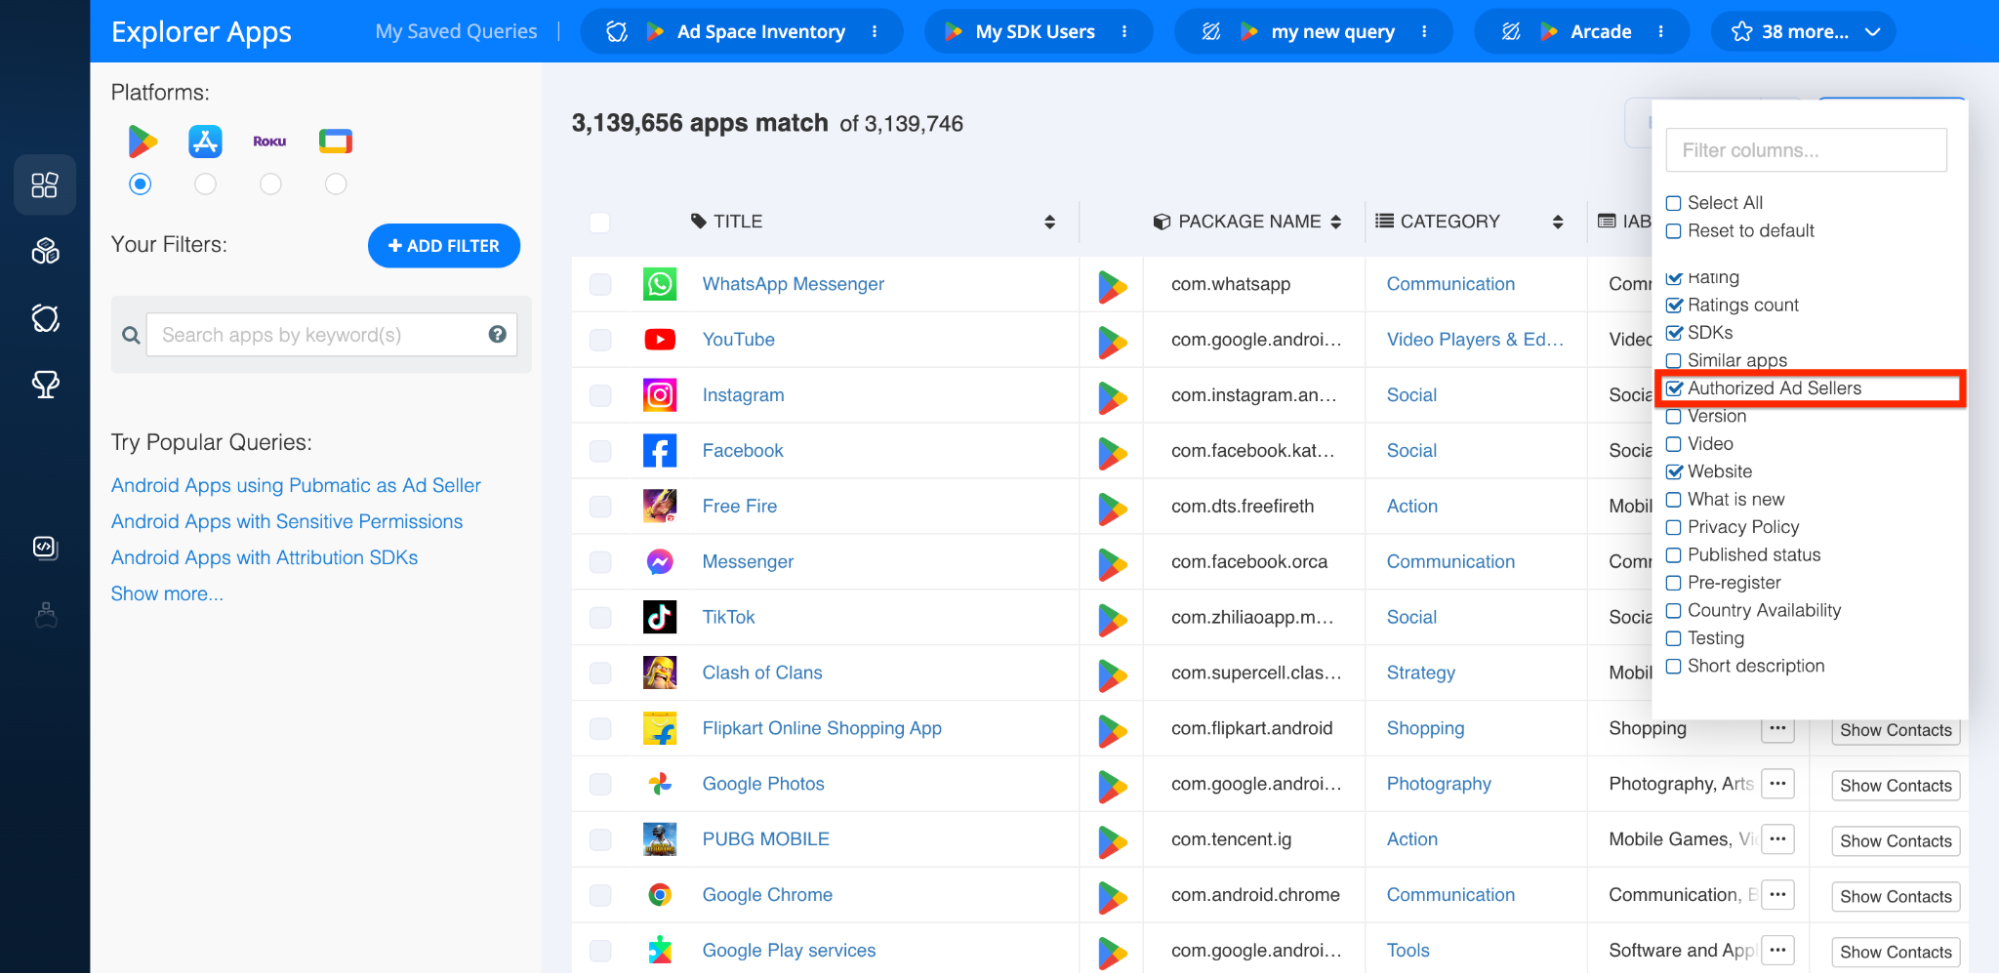Image resolution: width=1999 pixels, height=974 pixels.
Task: Open options menu for Arcade query
Action: click(x=1661, y=32)
